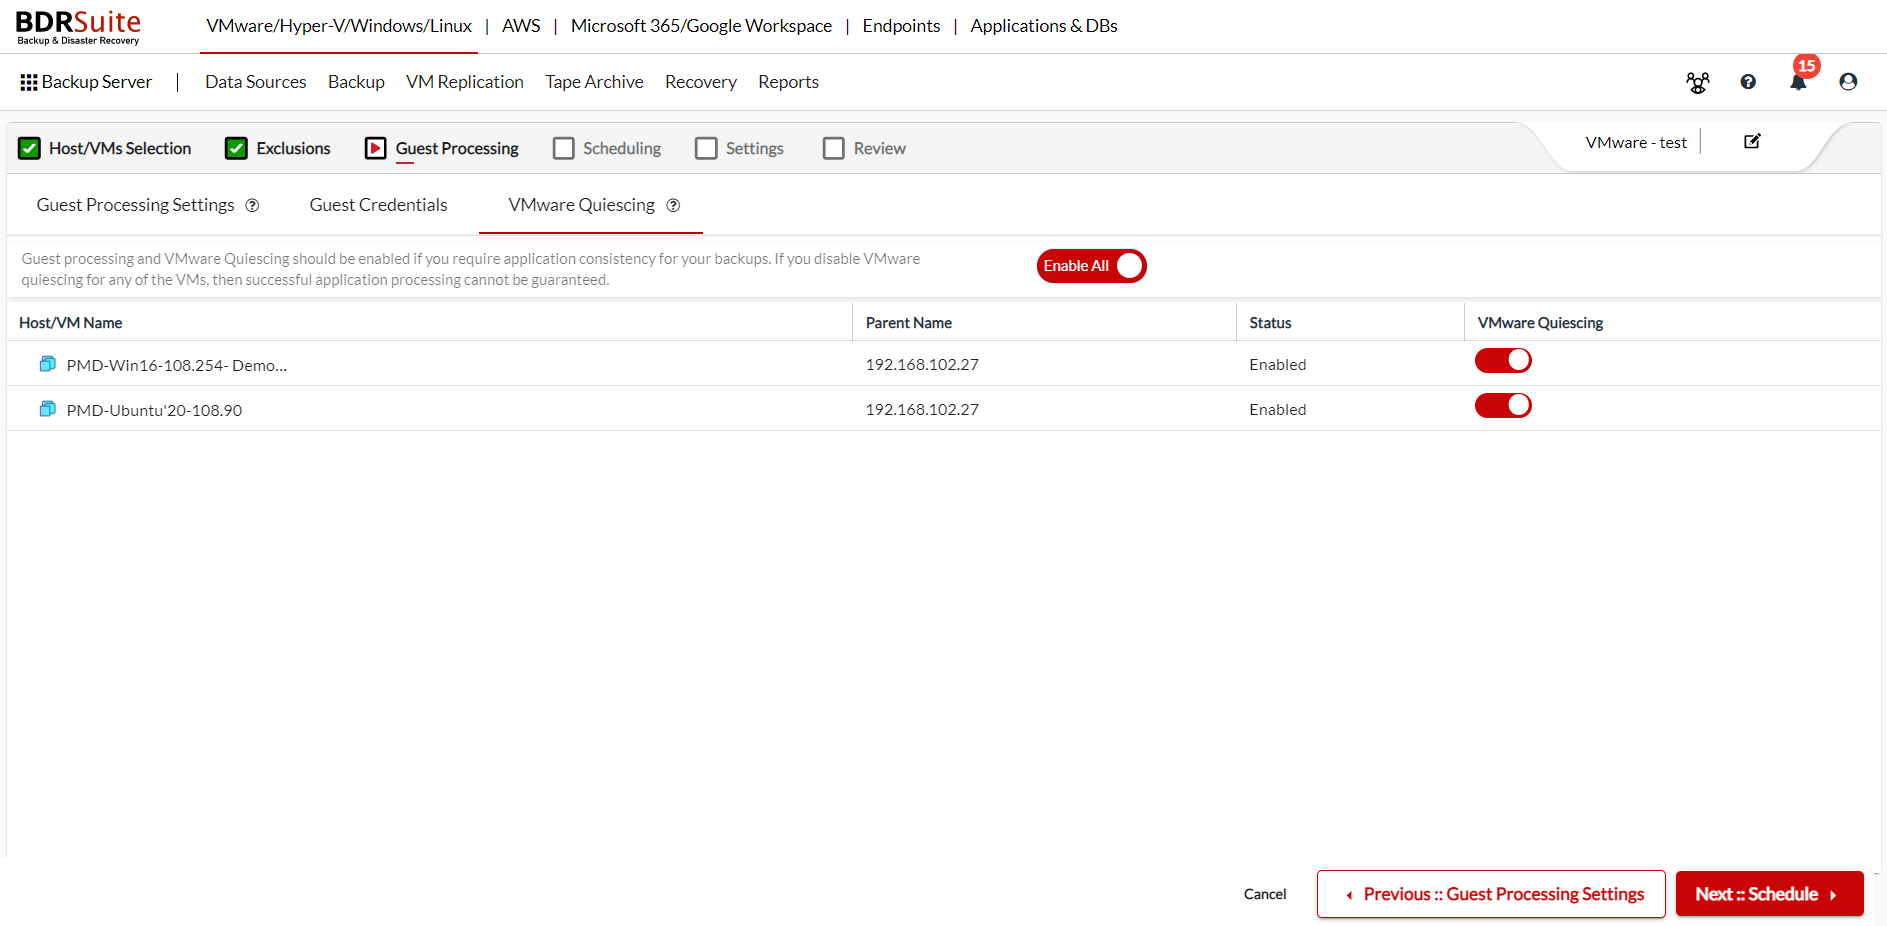Toggle VMware Quiescing for PMD-Ubuntu'20-108.90
The width and height of the screenshot is (1887, 926).
pos(1503,405)
